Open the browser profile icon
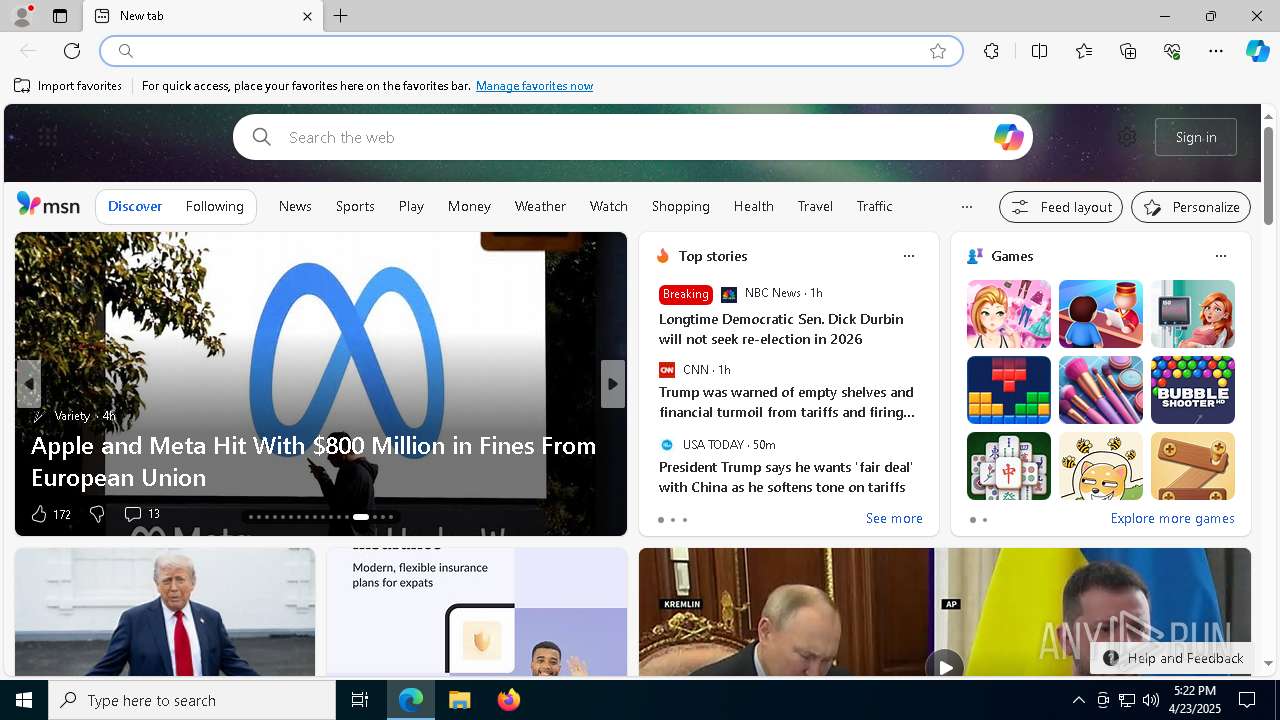Screen dimensions: 1280x720 (x=22, y=15)
